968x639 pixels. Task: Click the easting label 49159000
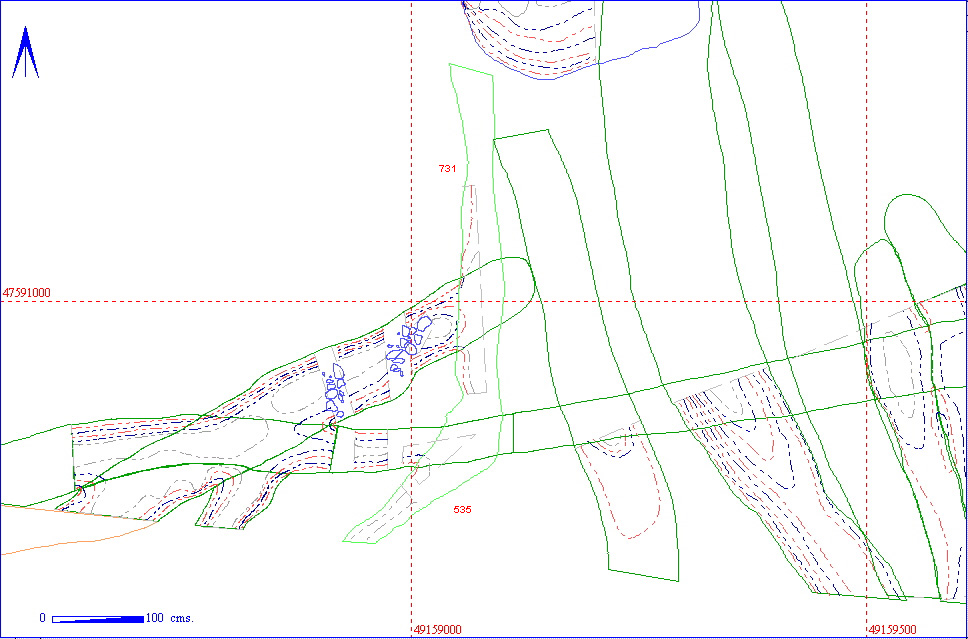438,630
